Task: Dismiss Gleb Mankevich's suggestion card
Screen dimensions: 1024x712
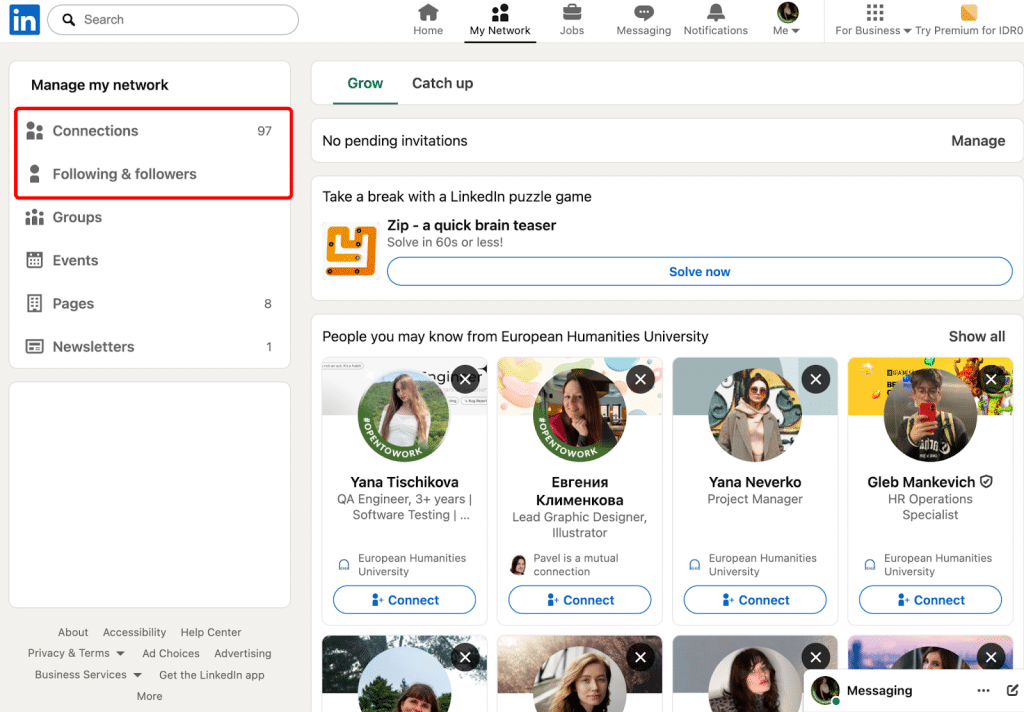Action: pos(991,379)
